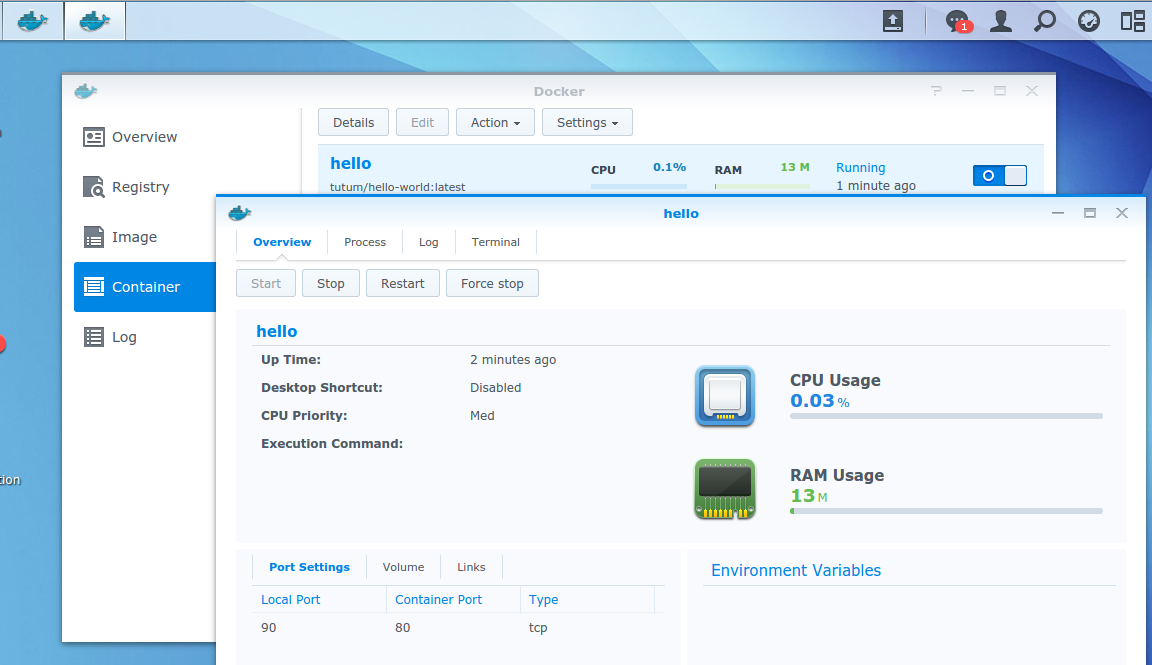Image resolution: width=1152 pixels, height=665 pixels.
Task: Click the CPU Priority value Med
Action: [x=482, y=416]
